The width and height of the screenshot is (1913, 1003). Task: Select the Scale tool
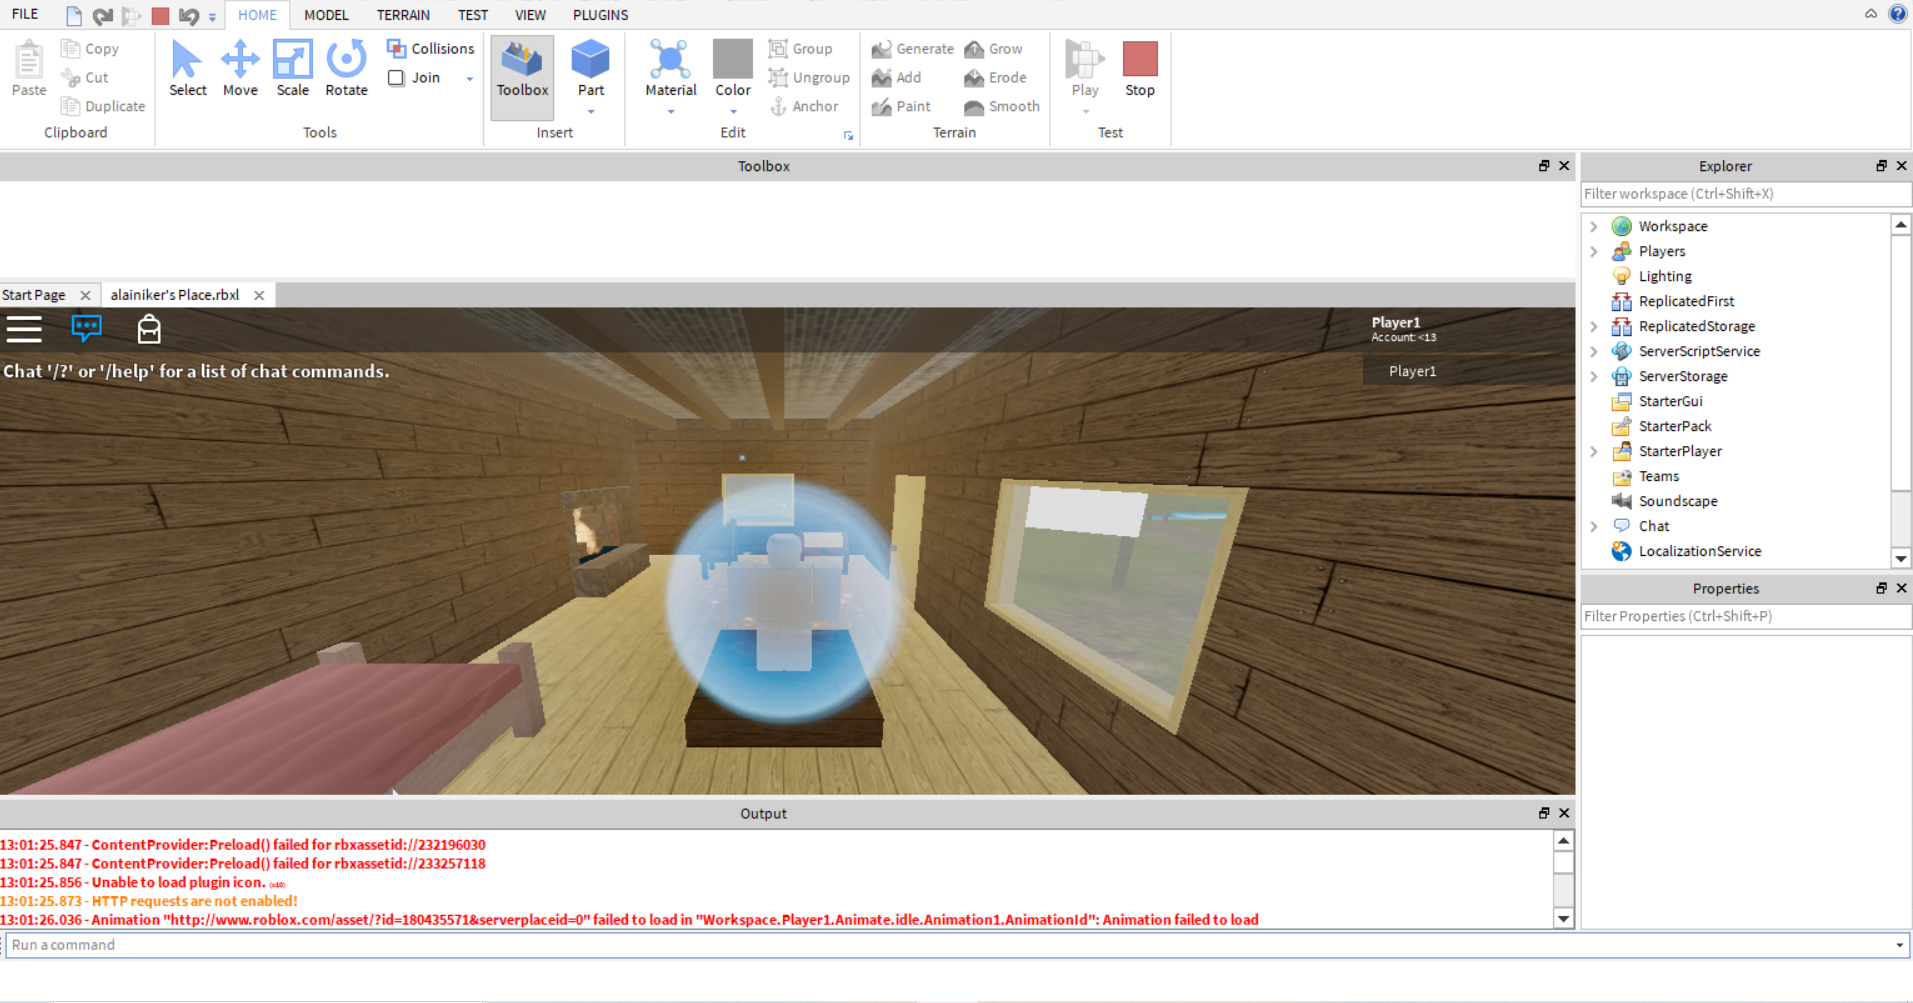pos(292,68)
